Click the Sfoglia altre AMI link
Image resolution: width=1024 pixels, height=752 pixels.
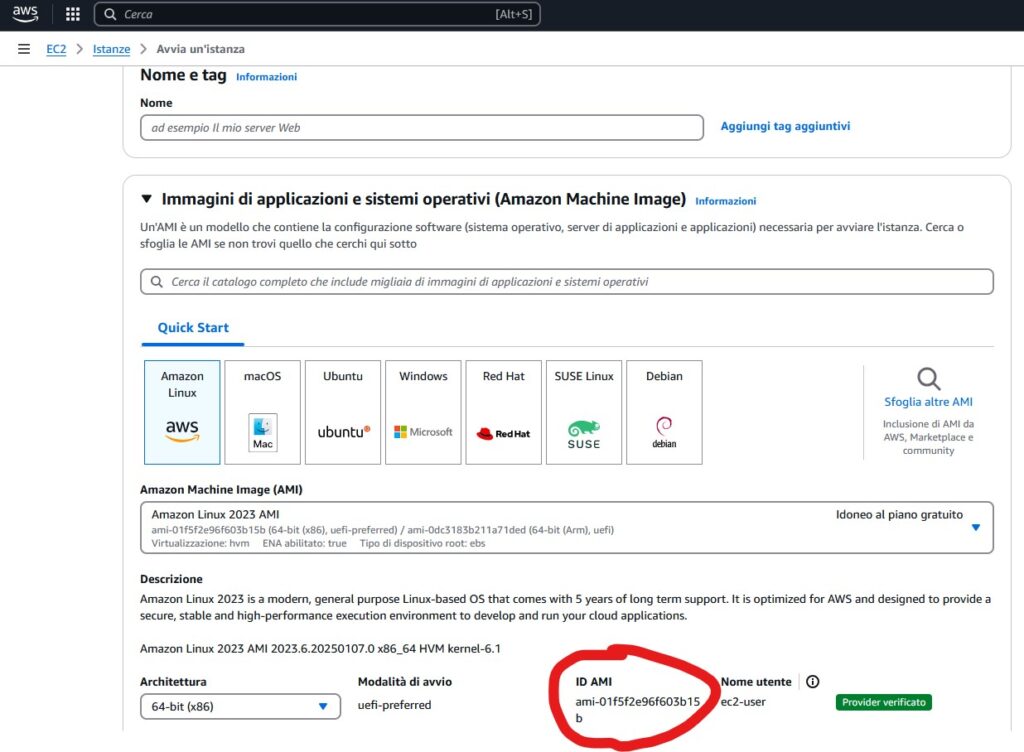(928, 402)
